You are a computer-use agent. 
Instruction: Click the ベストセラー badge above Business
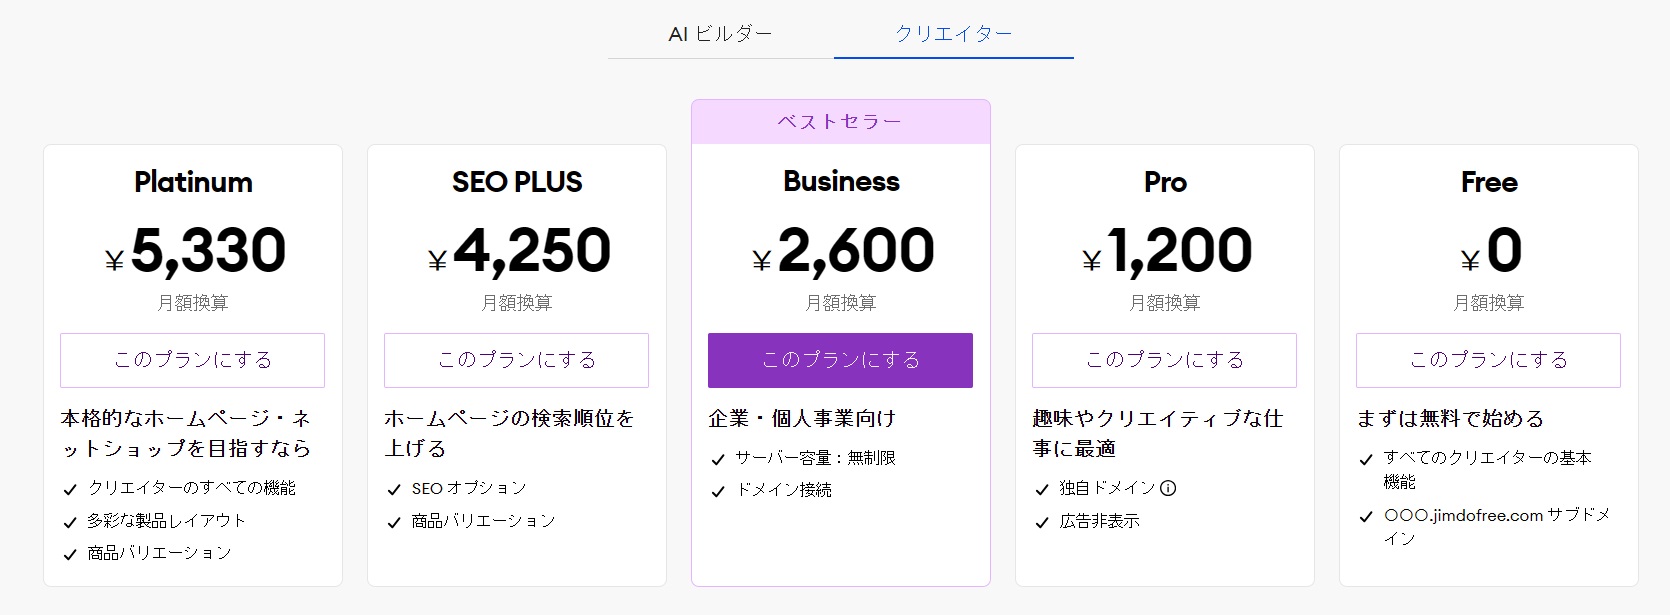point(840,122)
